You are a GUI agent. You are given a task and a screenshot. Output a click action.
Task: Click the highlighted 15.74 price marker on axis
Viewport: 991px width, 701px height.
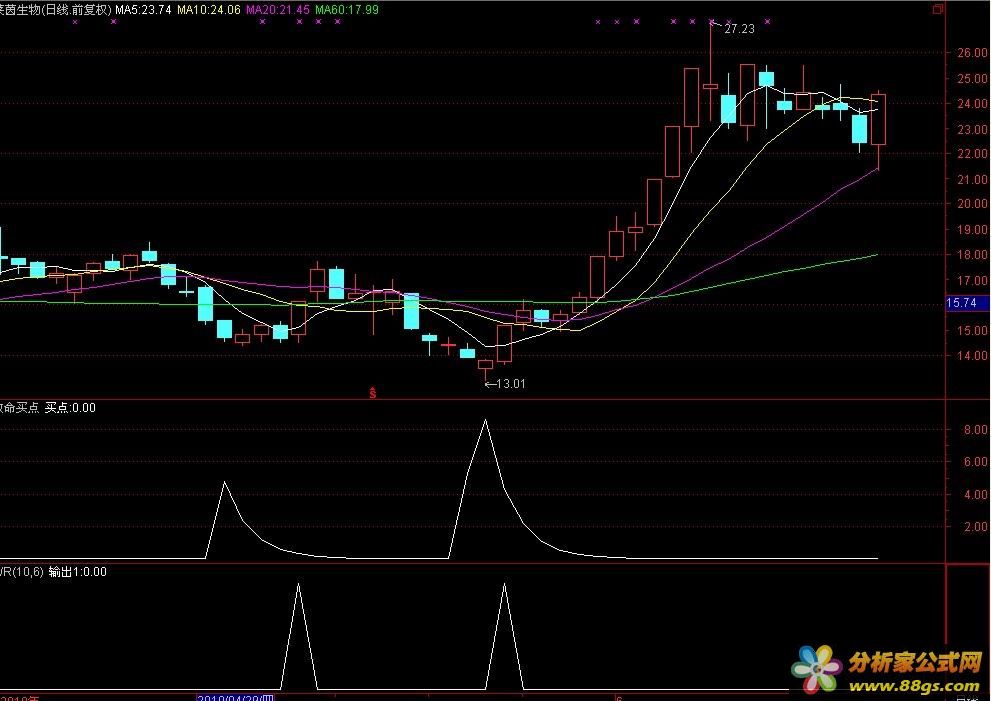(966, 303)
